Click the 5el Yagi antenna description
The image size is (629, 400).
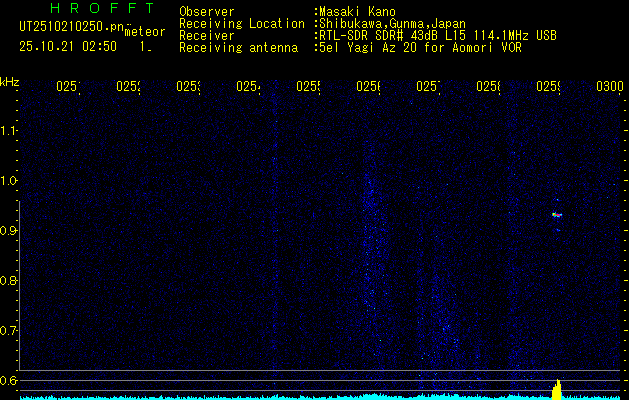pyautogui.click(x=420, y=48)
